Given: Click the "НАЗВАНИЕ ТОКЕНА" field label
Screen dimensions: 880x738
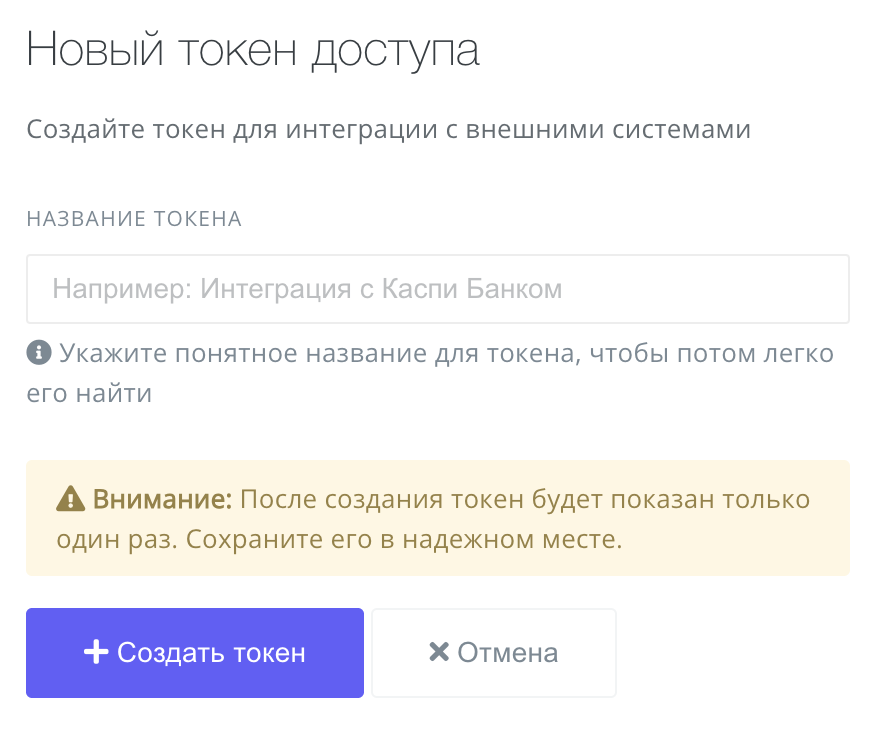Looking at the screenshot, I should click(x=134, y=219).
